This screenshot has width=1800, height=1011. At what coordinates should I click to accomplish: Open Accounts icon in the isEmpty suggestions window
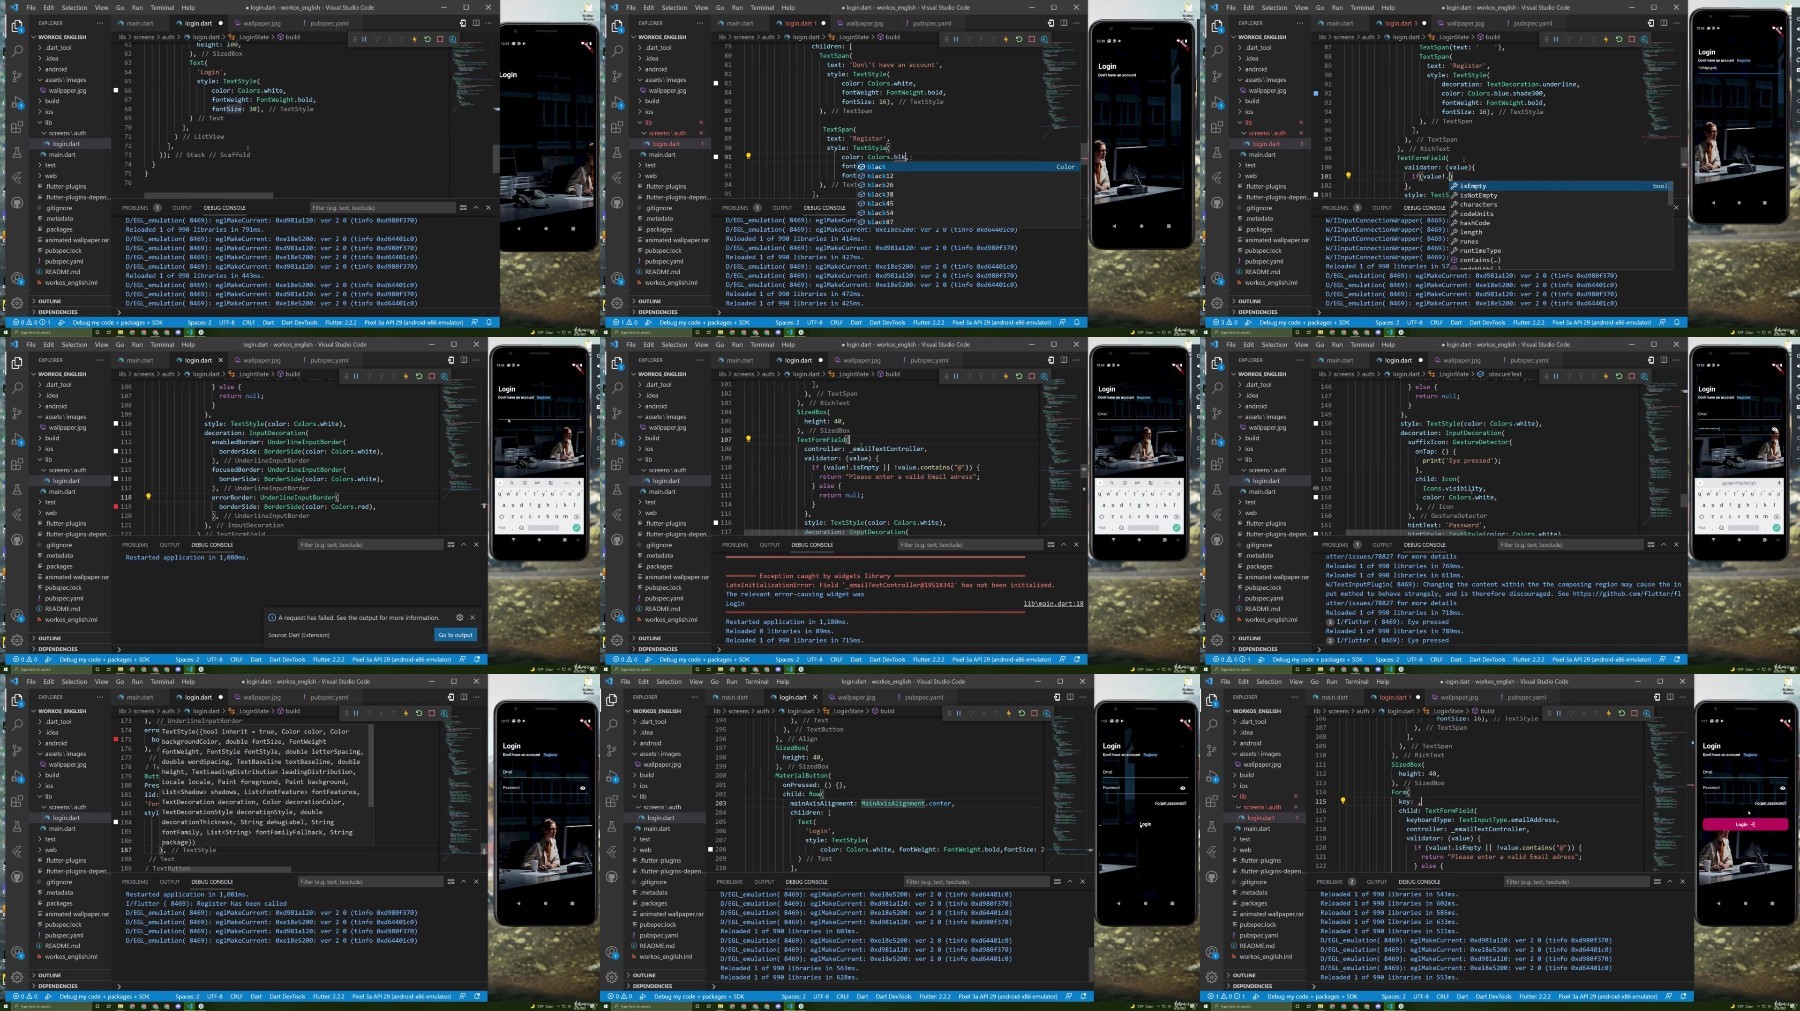click(1217, 278)
